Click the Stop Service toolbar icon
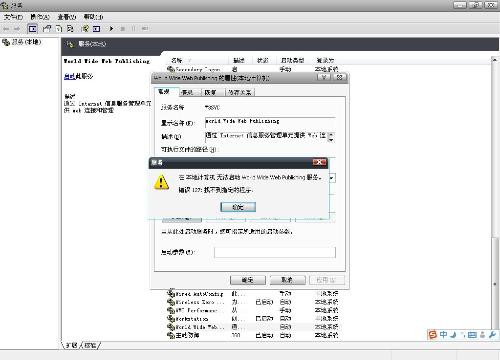This screenshot has width=500, height=360. [x=123, y=29]
